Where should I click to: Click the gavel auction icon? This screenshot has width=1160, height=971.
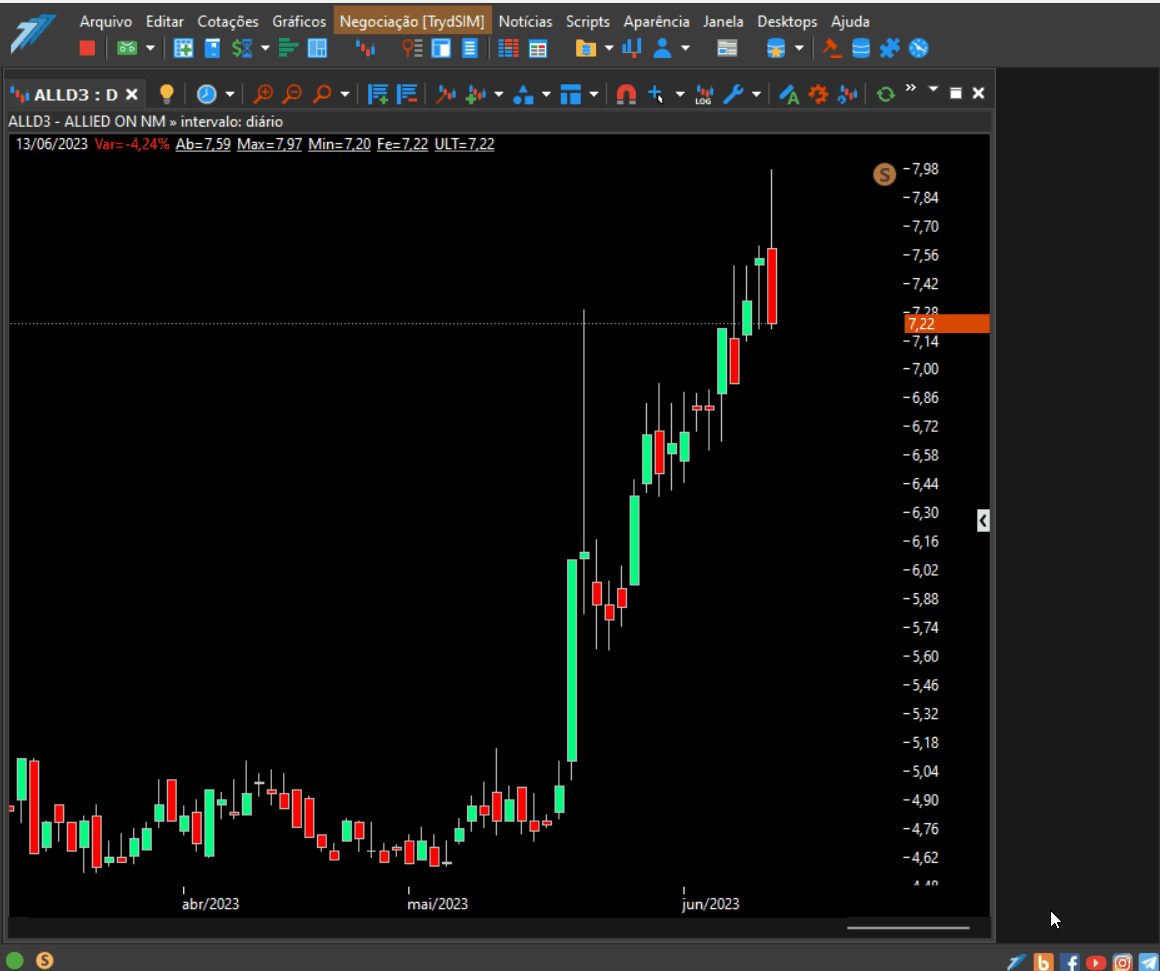tap(832, 49)
